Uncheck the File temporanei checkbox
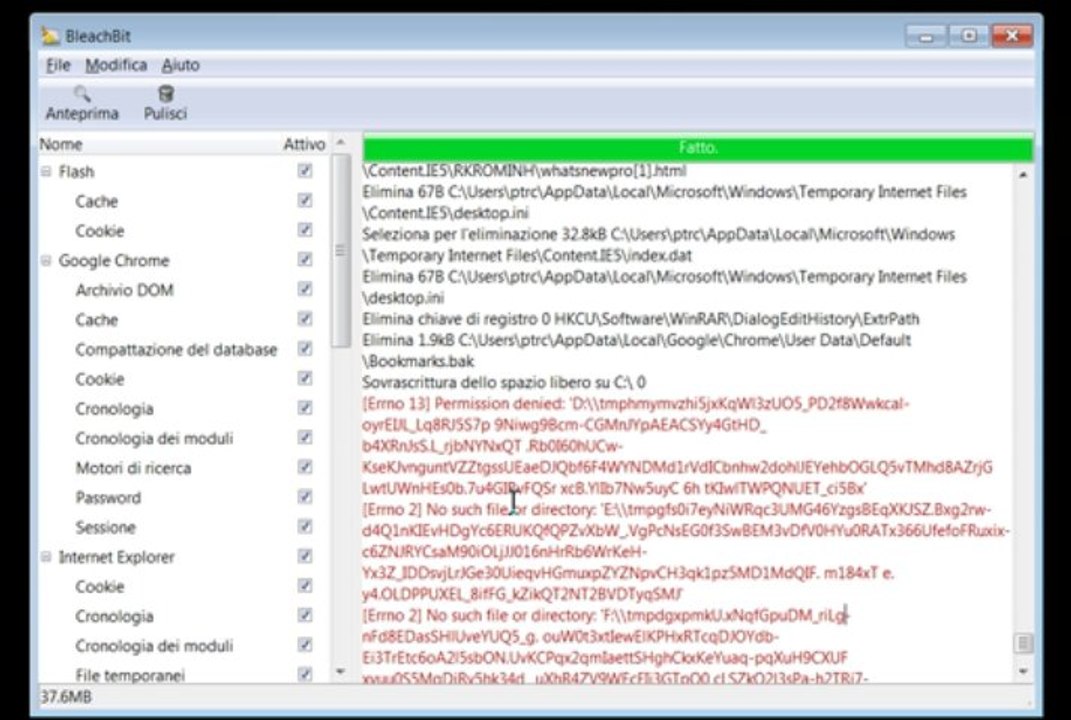This screenshot has width=1071, height=720. point(305,674)
